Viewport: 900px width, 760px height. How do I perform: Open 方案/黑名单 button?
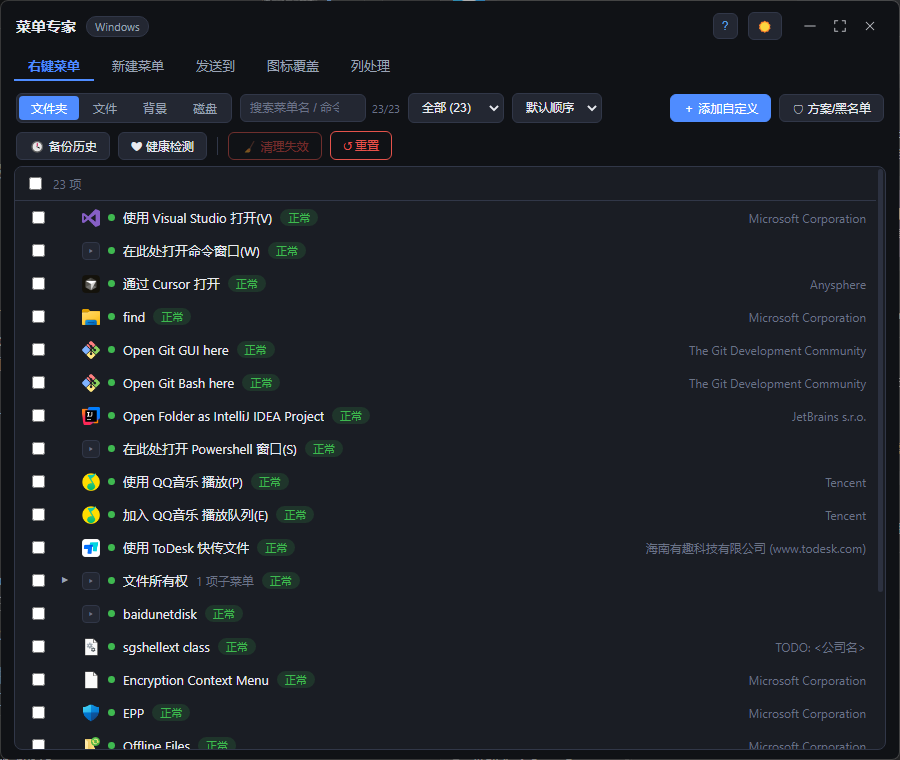point(831,108)
